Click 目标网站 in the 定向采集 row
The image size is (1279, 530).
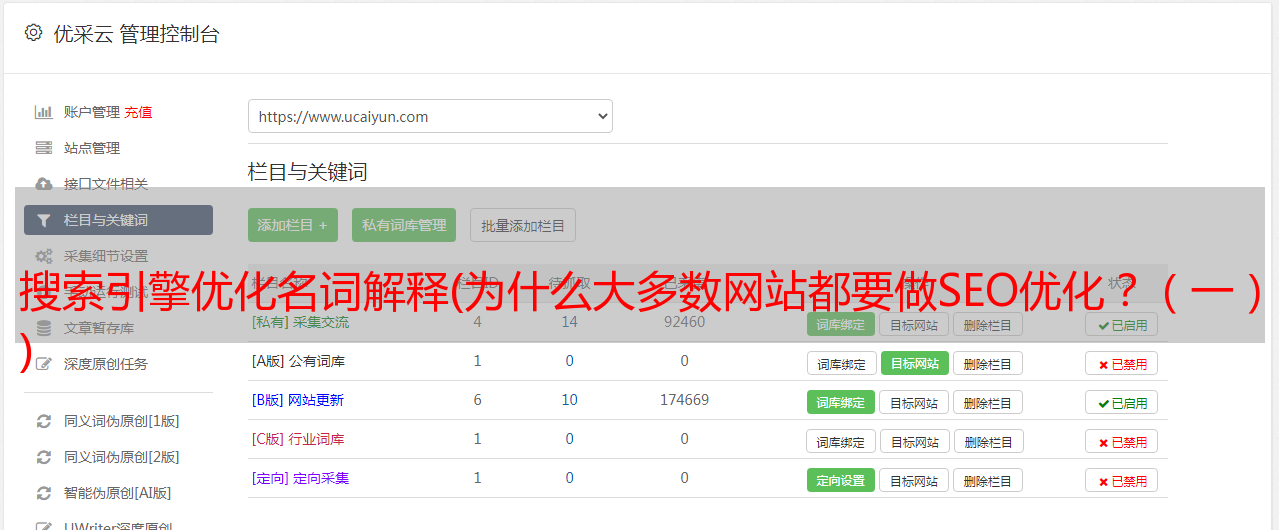914,480
